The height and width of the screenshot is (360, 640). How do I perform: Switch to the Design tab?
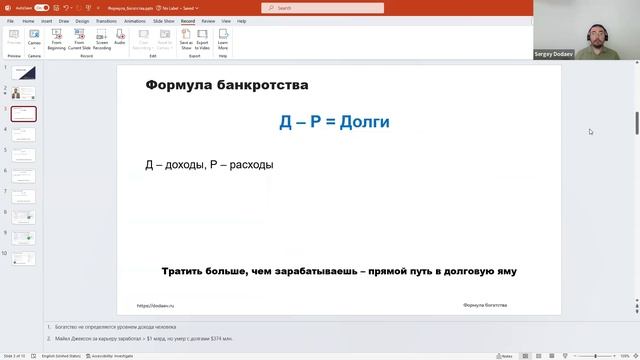pyautogui.click(x=82, y=21)
